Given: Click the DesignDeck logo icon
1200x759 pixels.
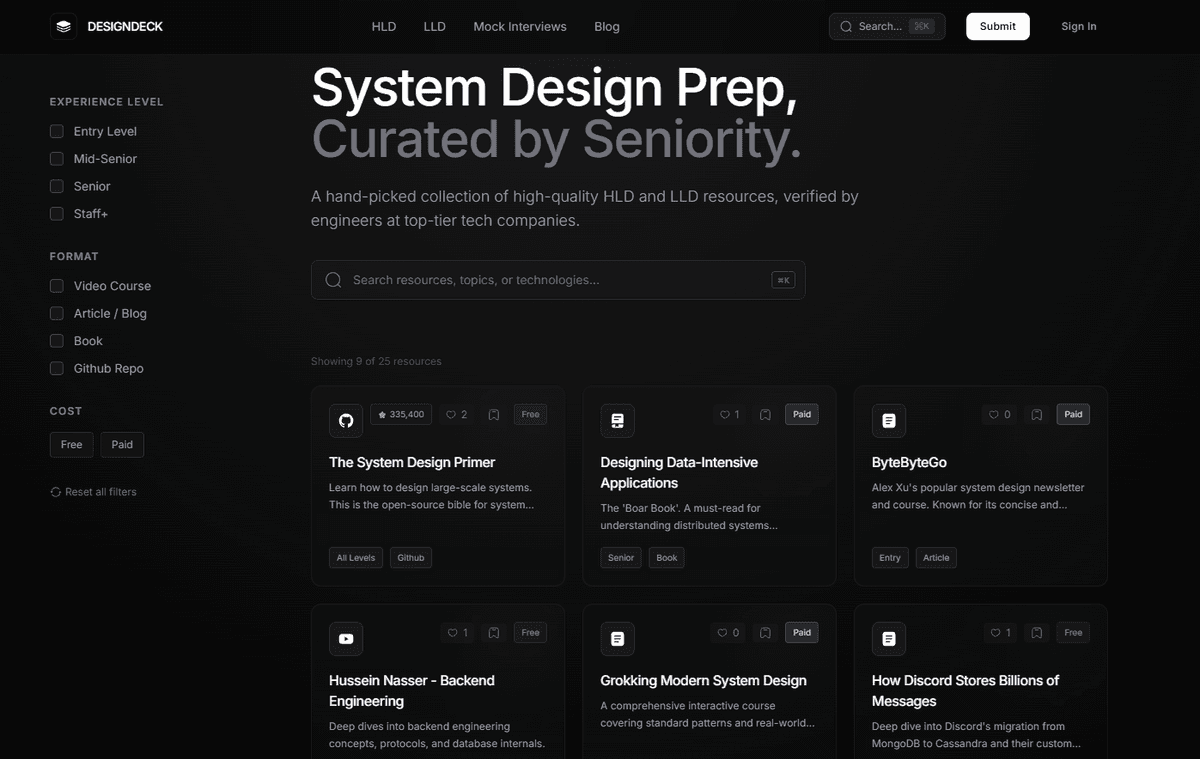Looking at the screenshot, I should tap(64, 26).
